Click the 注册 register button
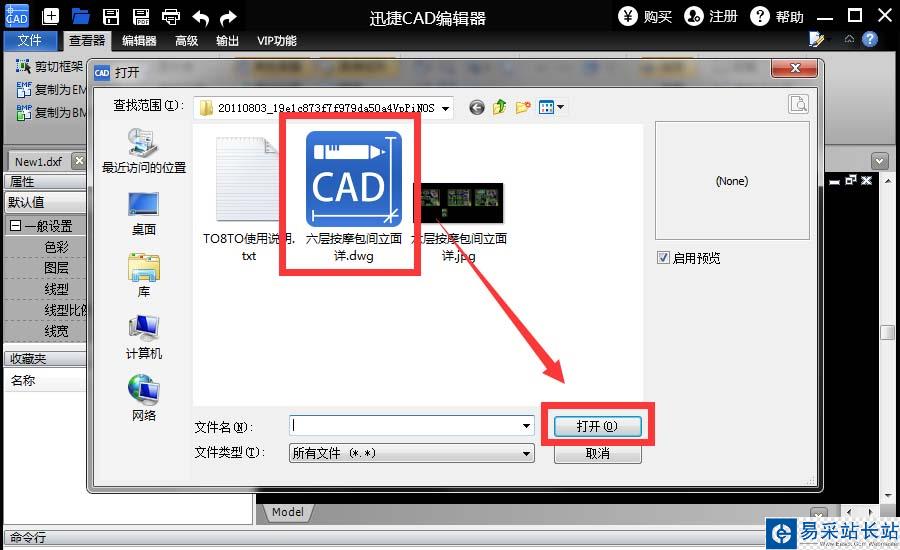 pyautogui.click(x=711, y=16)
